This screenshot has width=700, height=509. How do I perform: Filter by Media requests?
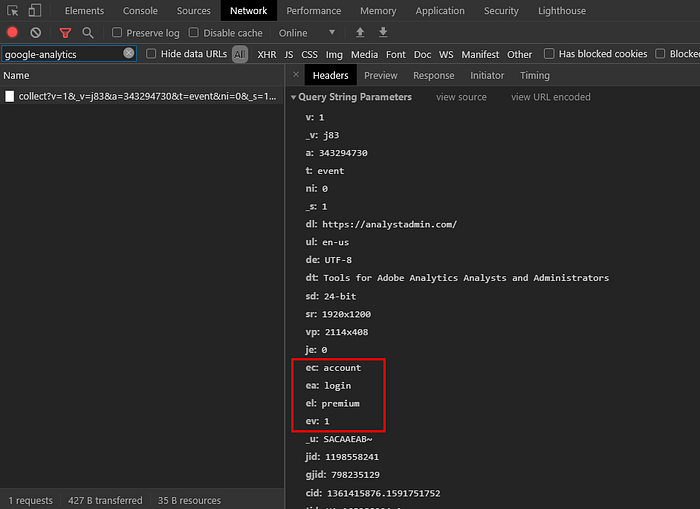tap(364, 54)
